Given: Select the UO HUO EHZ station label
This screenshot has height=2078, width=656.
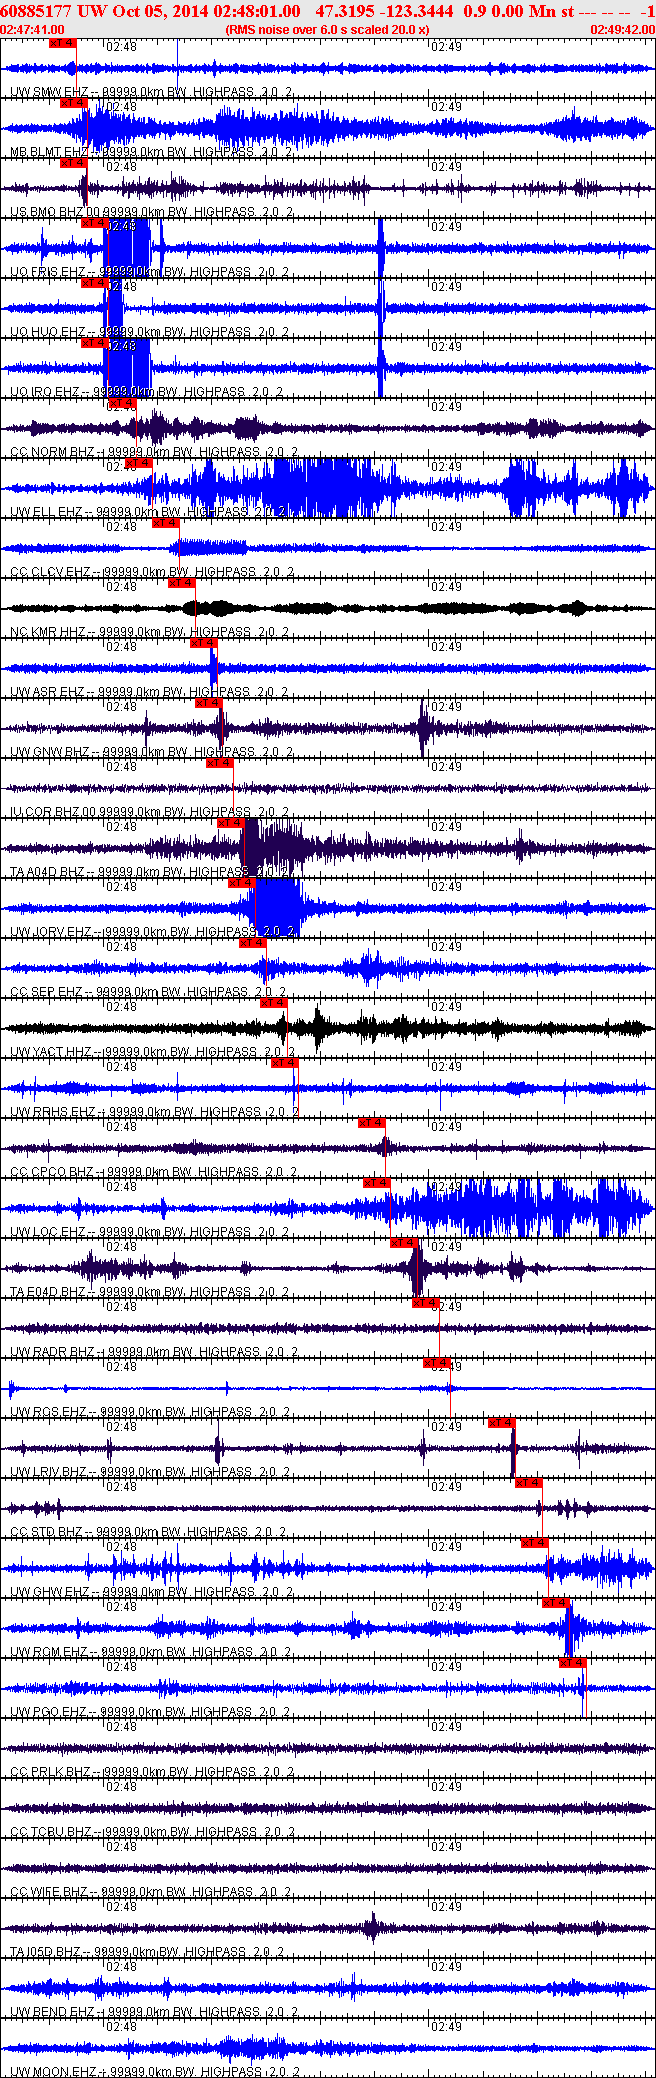Looking at the screenshot, I should click(149, 332).
